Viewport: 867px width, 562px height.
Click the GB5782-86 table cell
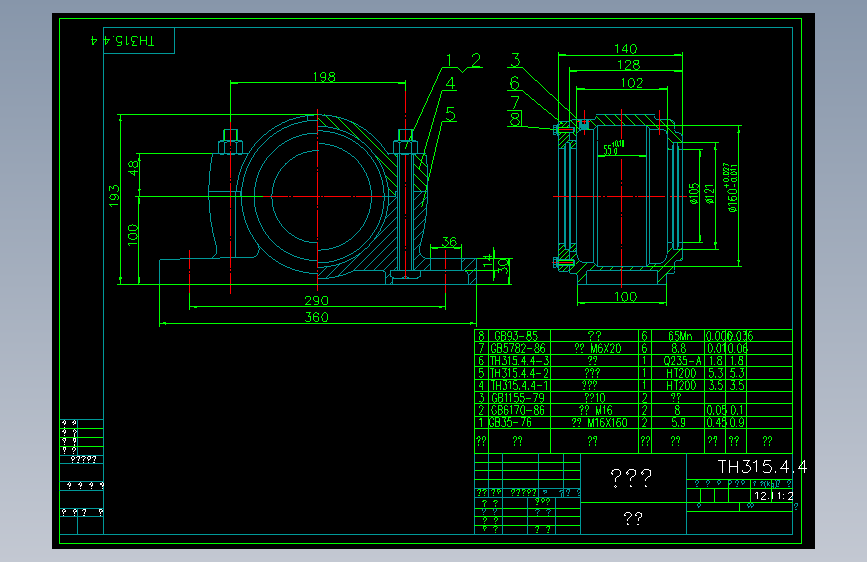[518, 348]
